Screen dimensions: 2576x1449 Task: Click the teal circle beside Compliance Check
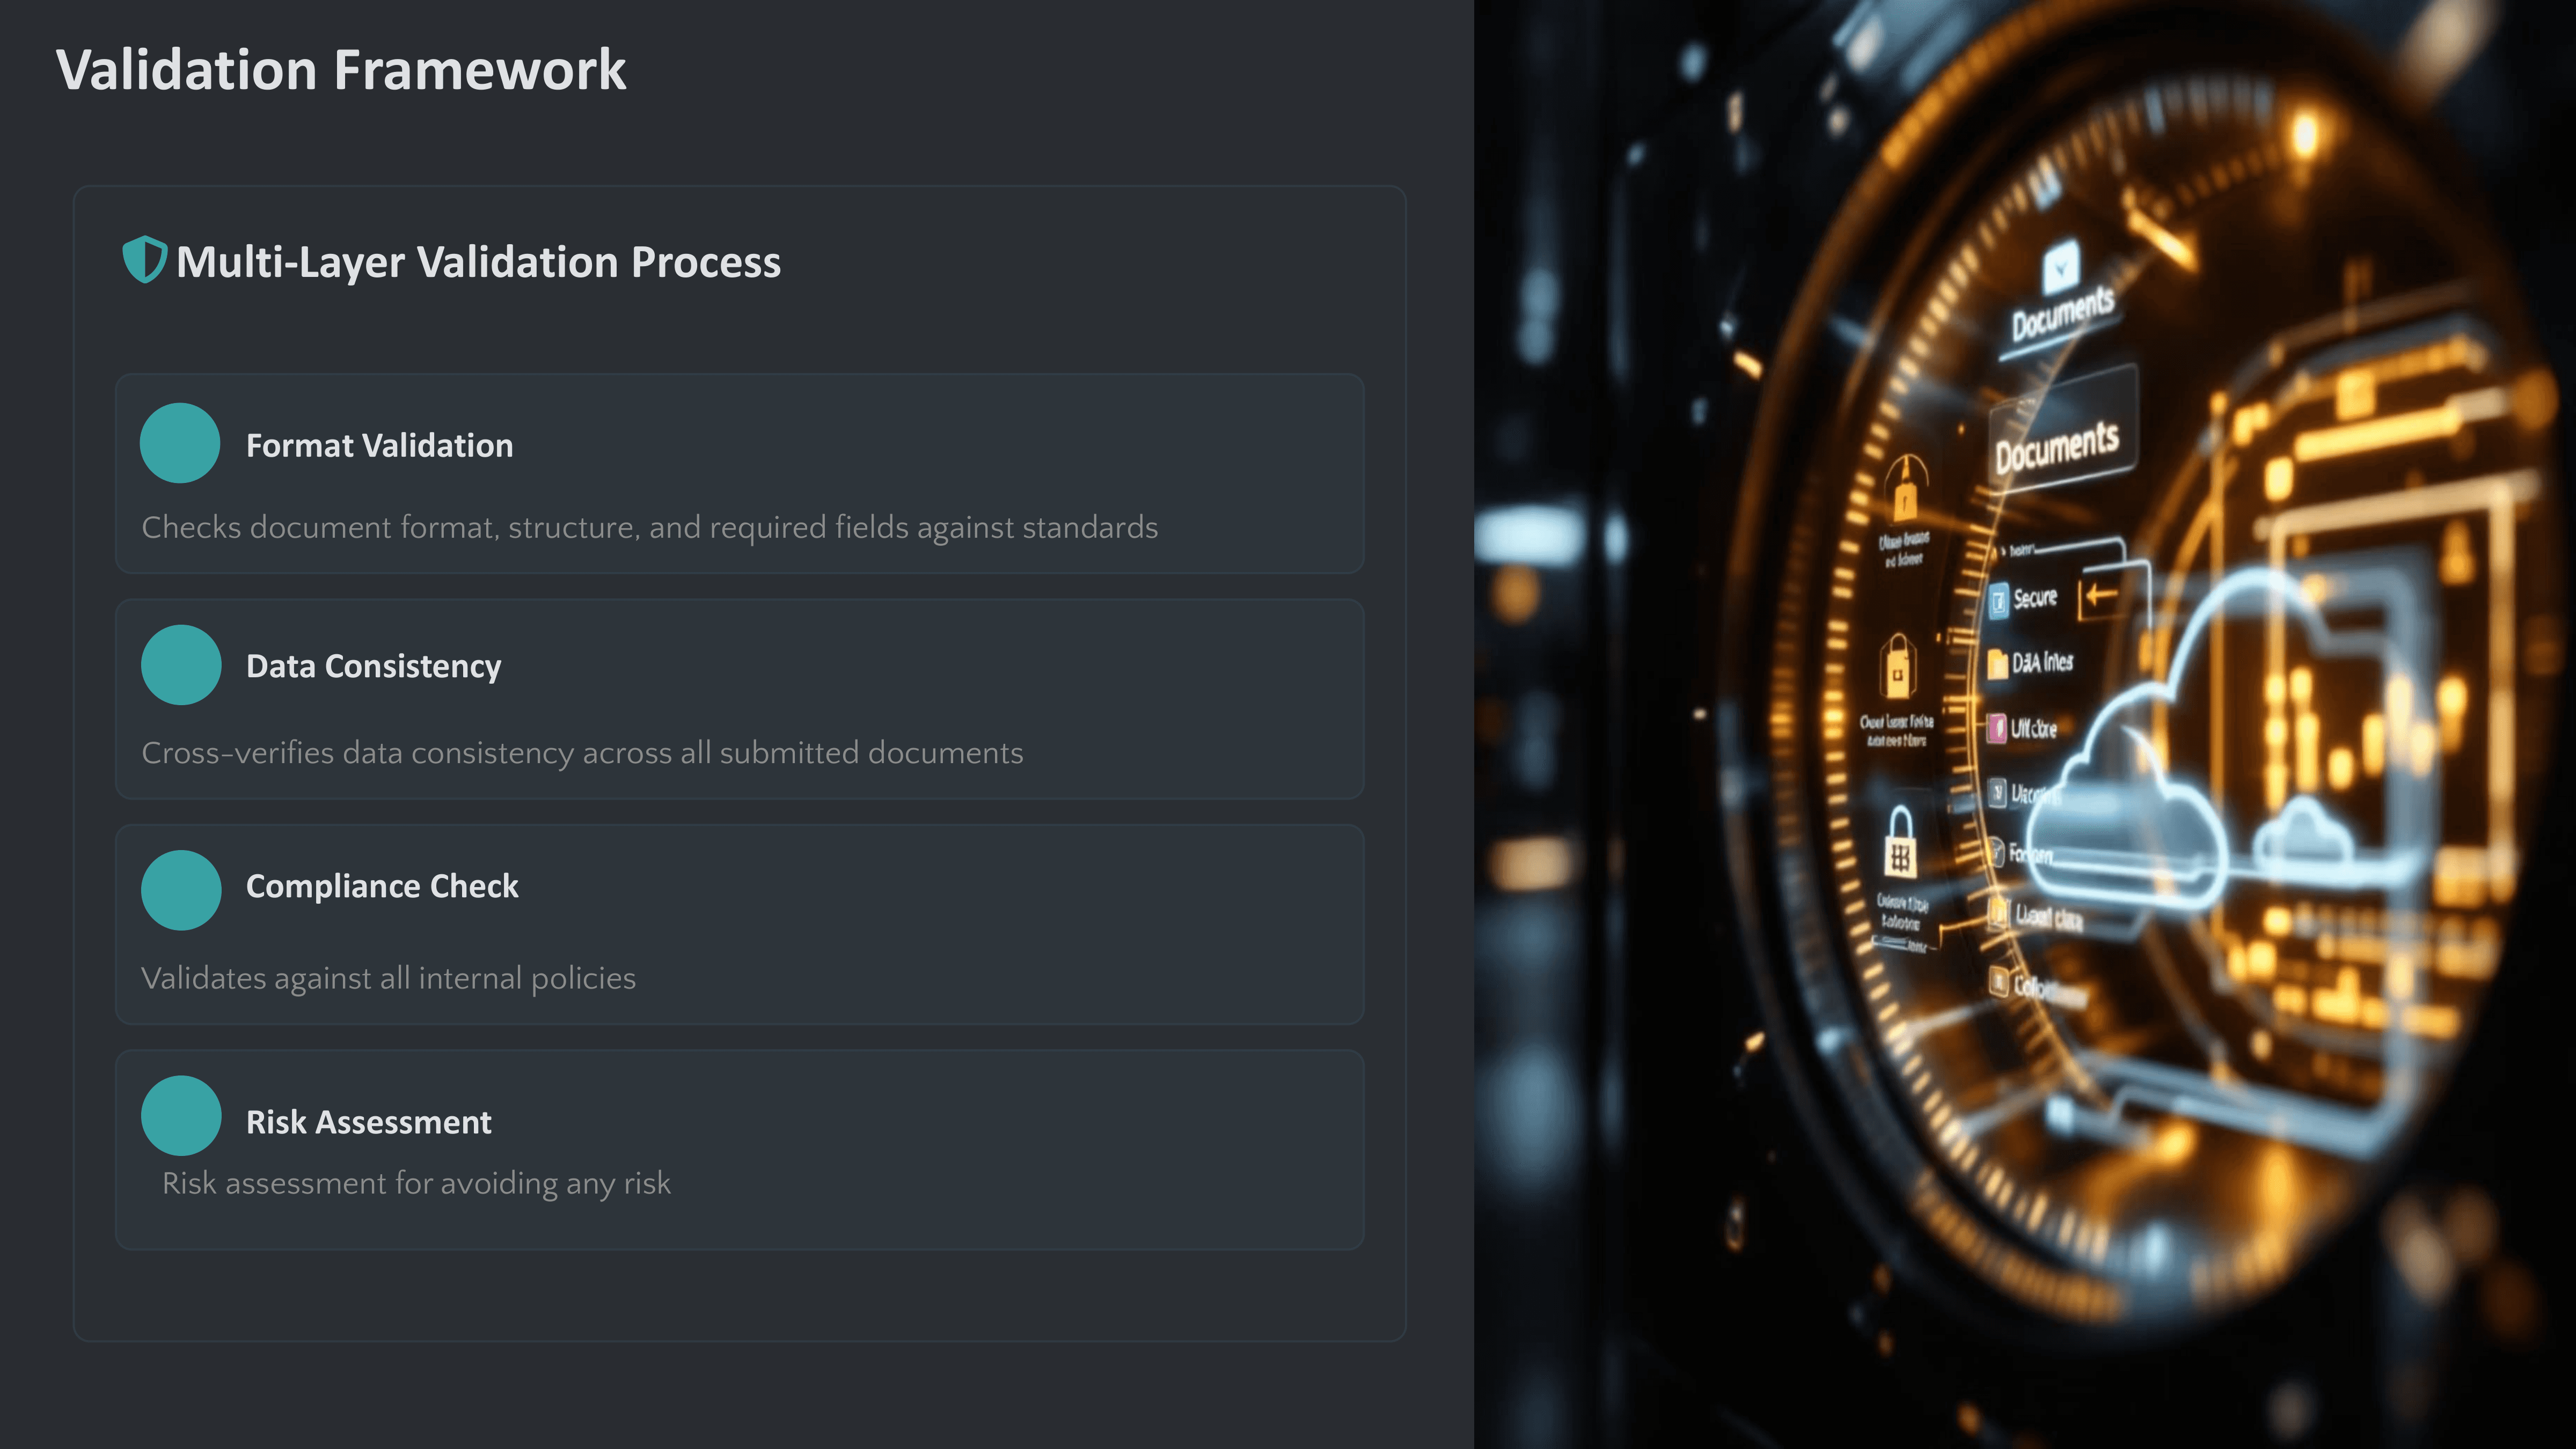point(181,890)
